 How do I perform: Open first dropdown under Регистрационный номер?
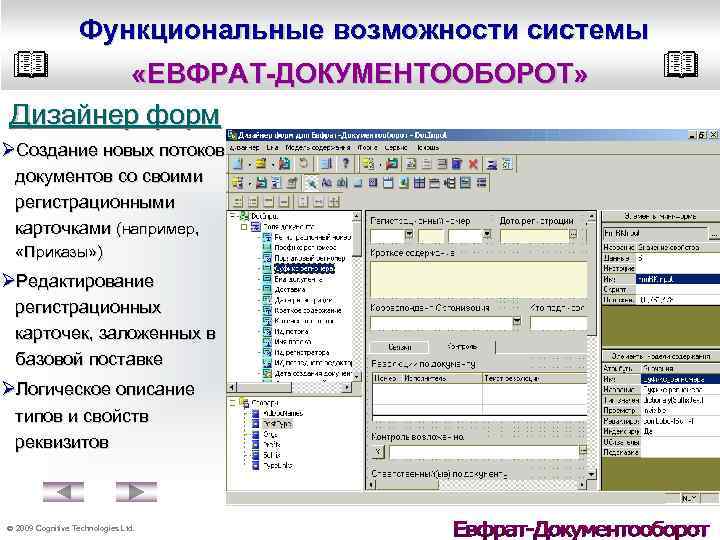click(x=409, y=234)
